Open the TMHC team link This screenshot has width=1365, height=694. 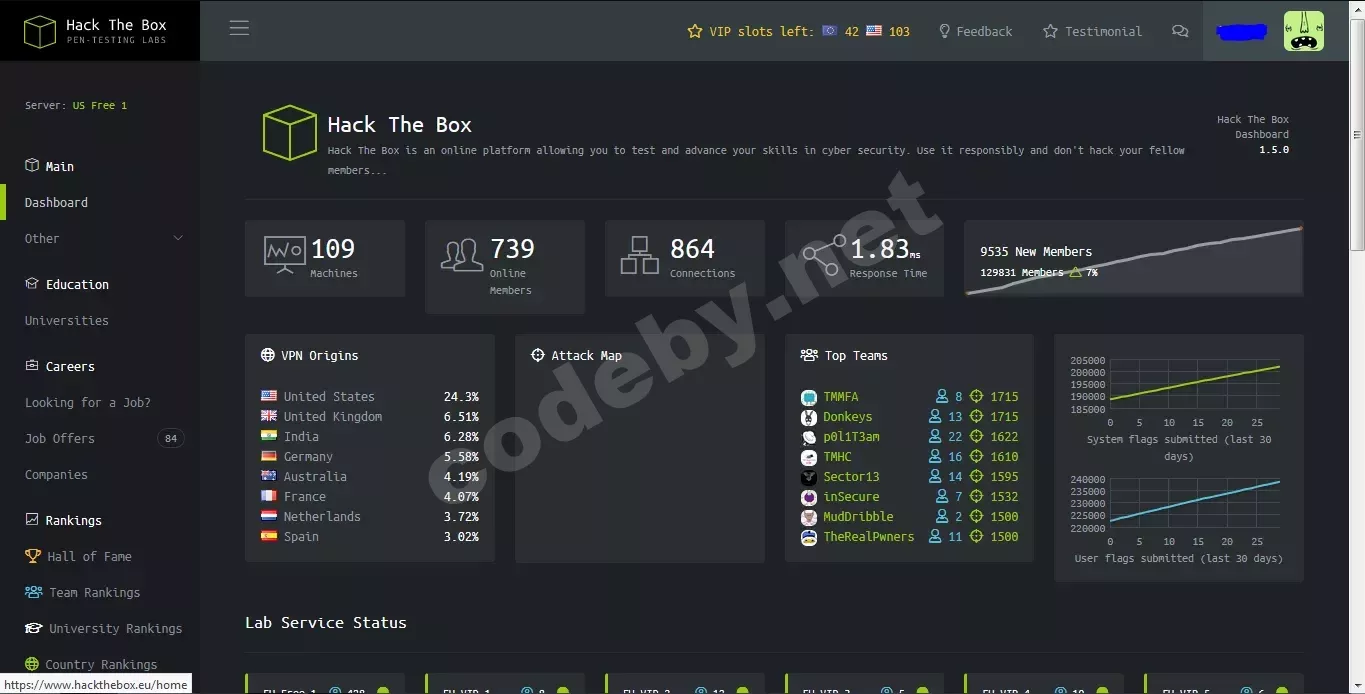click(x=837, y=457)
